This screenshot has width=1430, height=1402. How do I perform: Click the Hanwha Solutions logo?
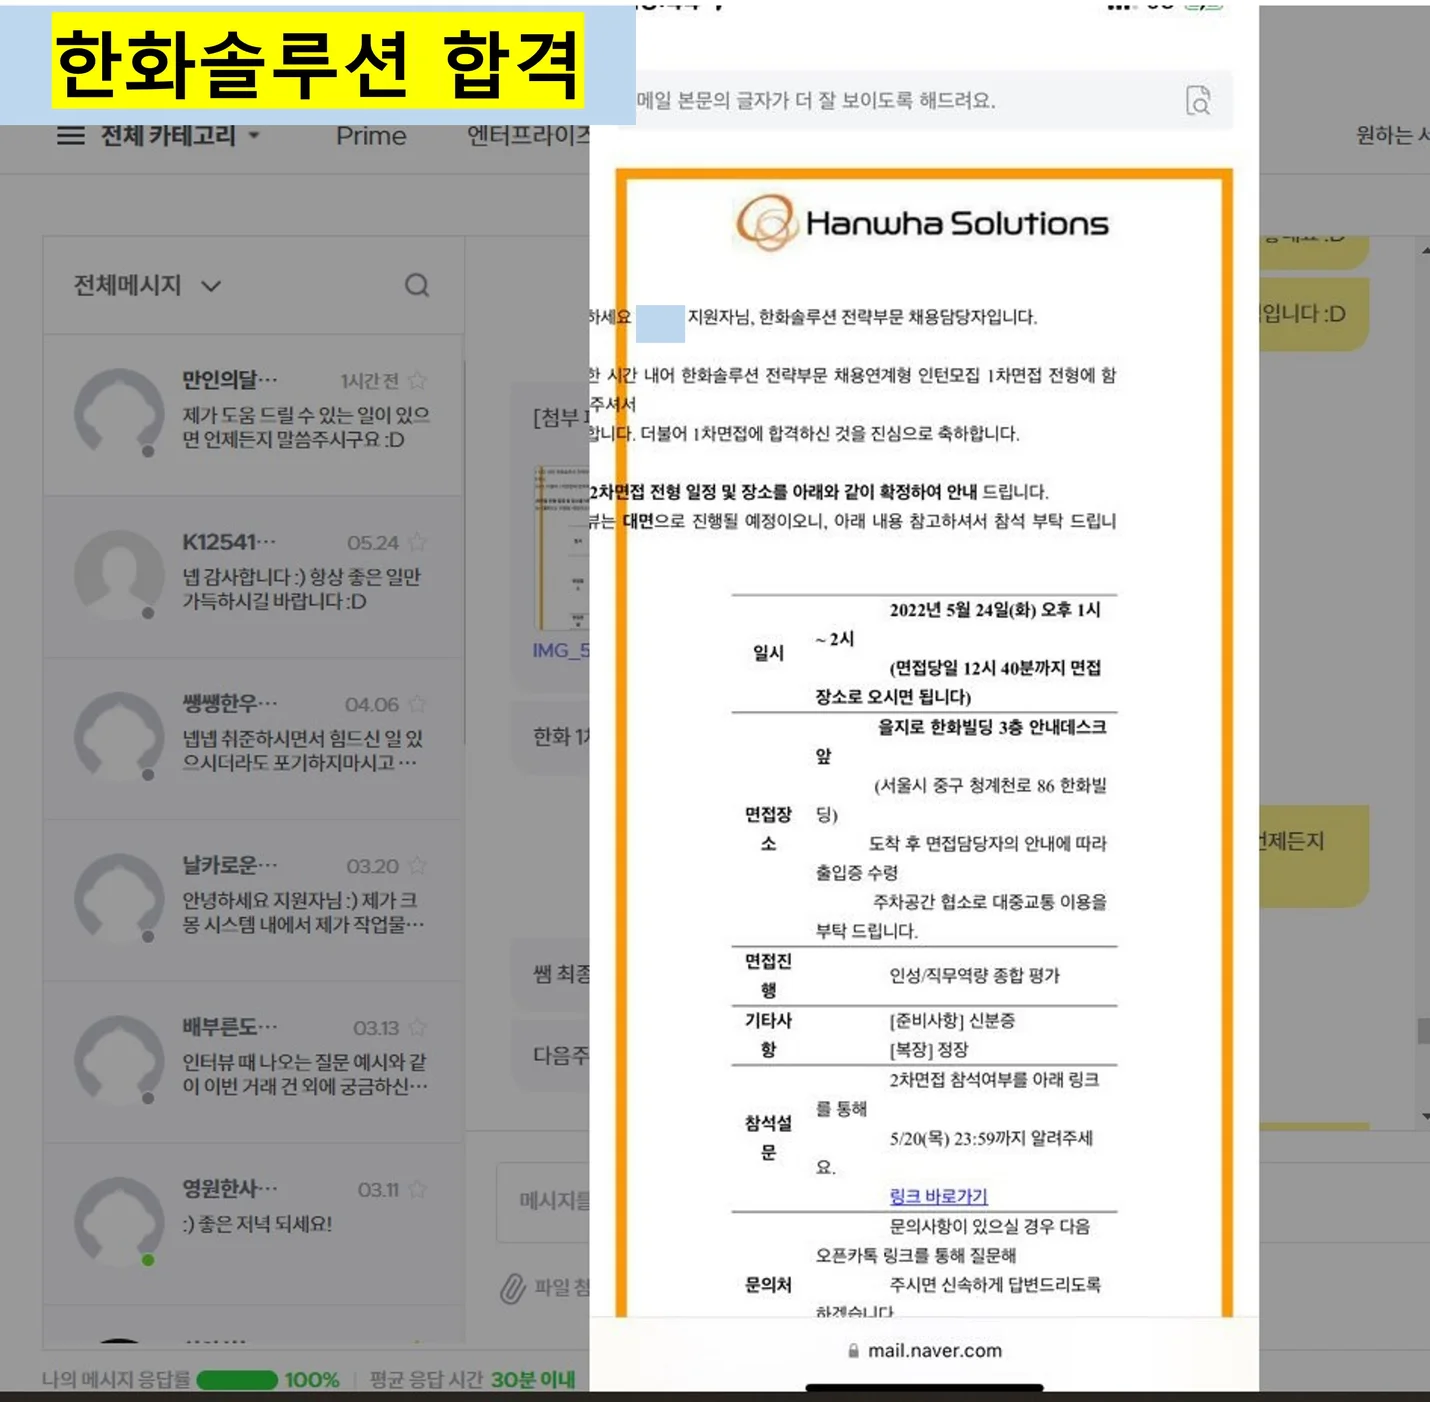922,223
